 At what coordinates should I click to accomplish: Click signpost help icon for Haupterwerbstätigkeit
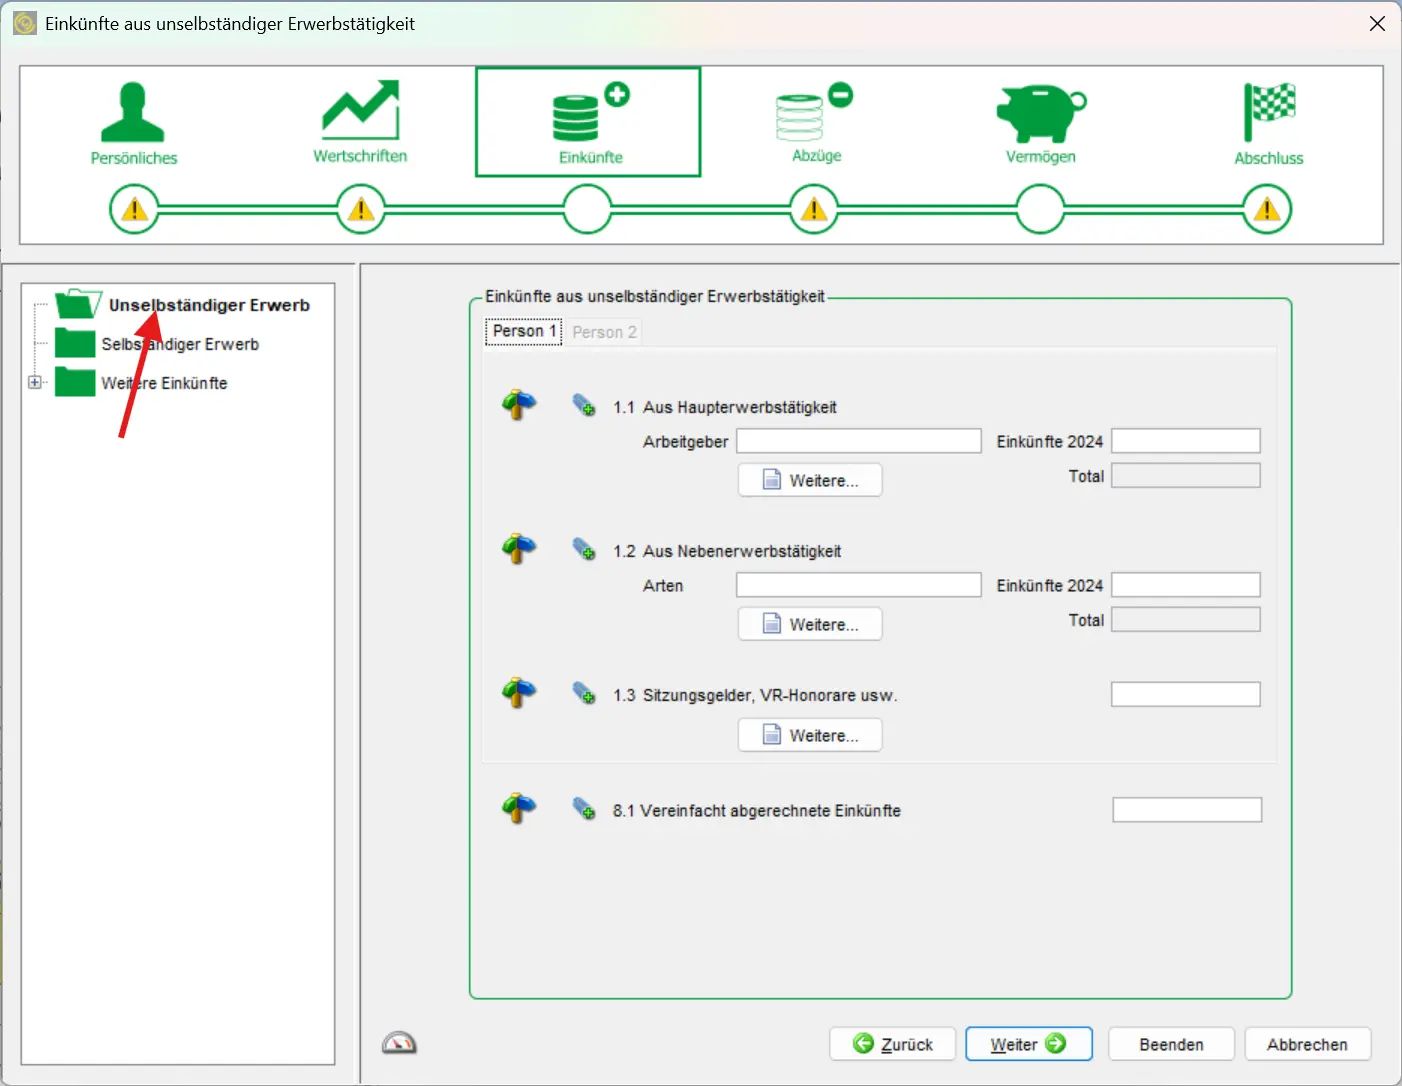(519, 404)
